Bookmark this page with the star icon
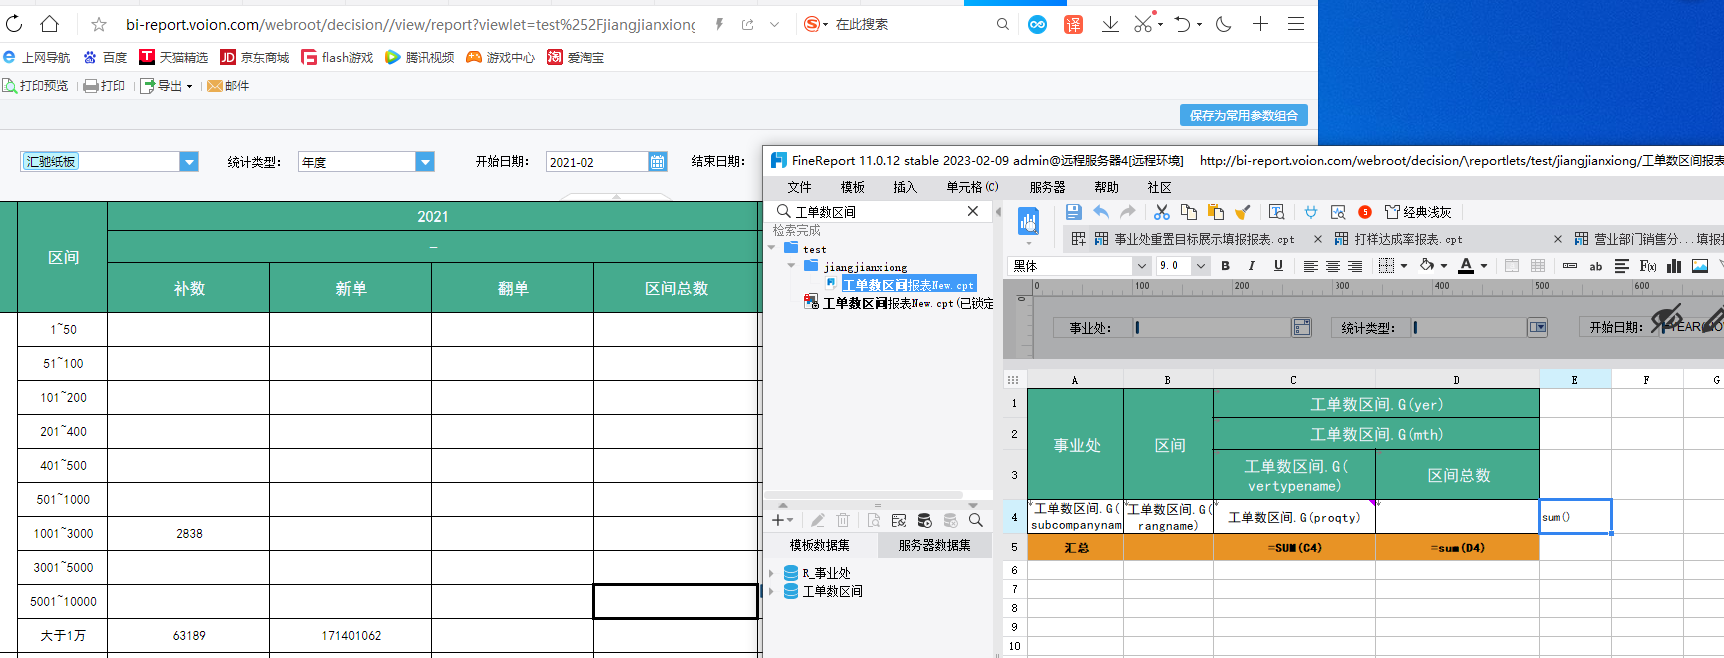 point(99,24)
